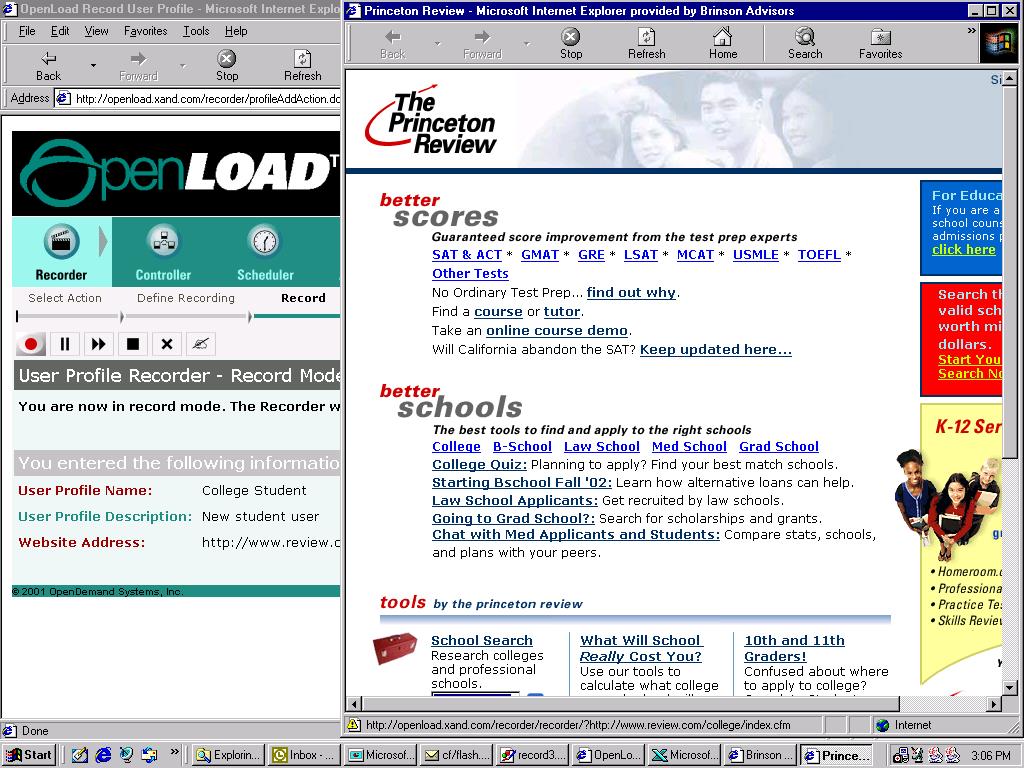Launch Internet Explorer from quick launch

point(103,755)
